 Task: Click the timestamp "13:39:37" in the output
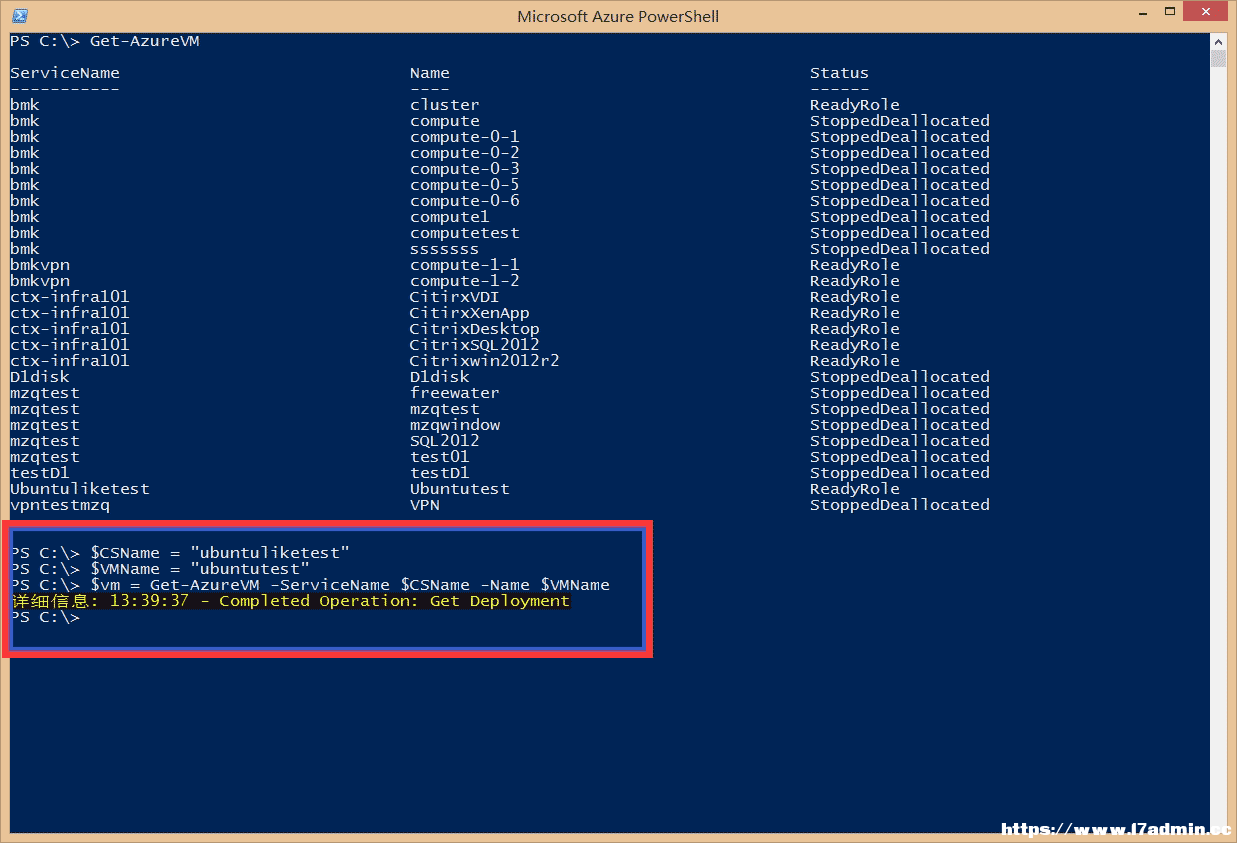tap(150, 601)
